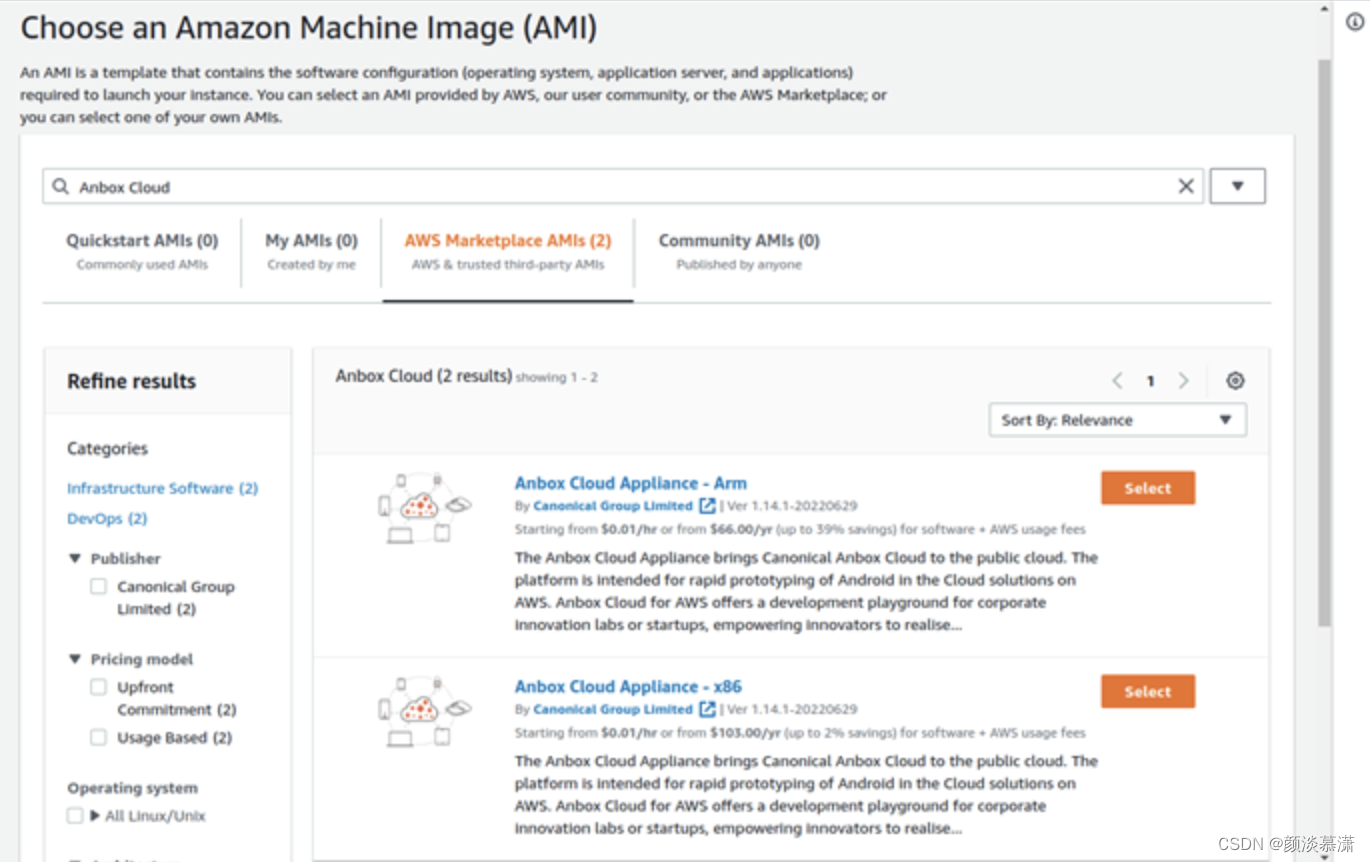Click the search magnifier icon
Viewport: 1370px width, 862px height.
click(x=61, y=187)
